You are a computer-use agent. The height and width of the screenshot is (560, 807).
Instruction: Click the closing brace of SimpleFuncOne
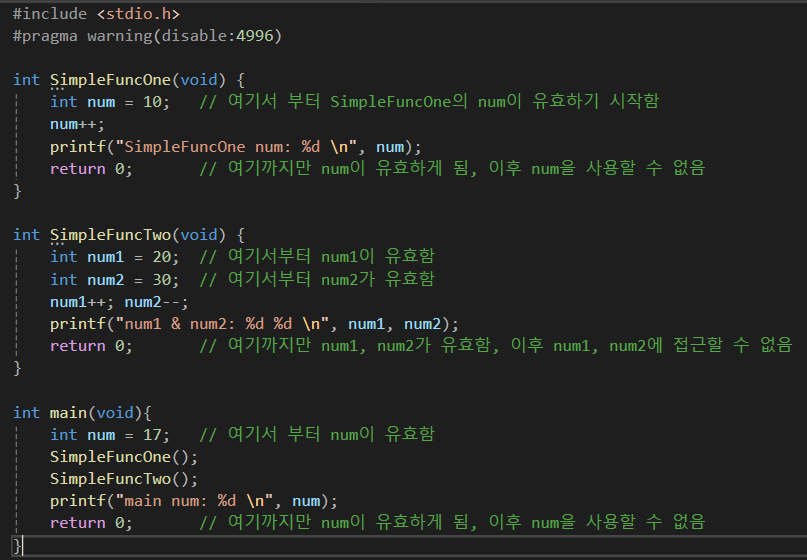point(17,191)
